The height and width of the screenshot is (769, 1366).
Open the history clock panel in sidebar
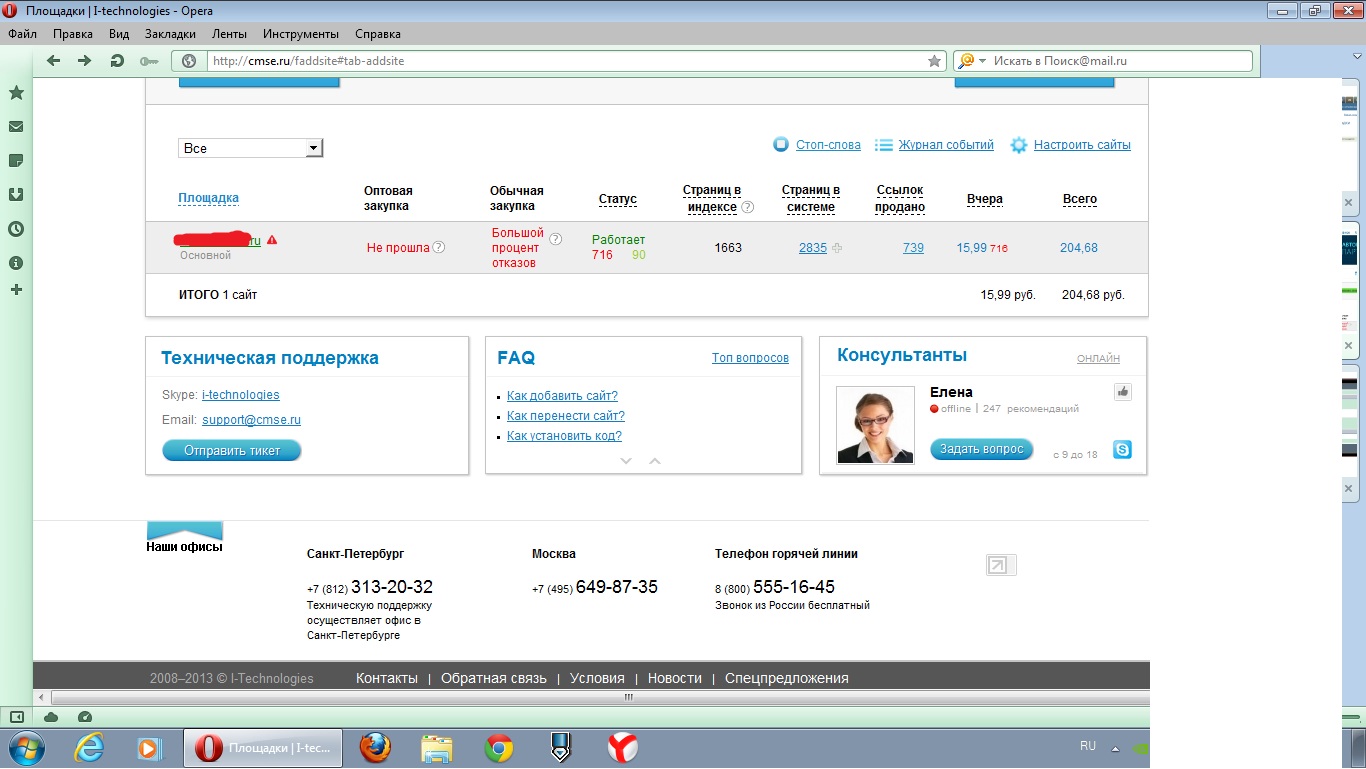[16, 229]
